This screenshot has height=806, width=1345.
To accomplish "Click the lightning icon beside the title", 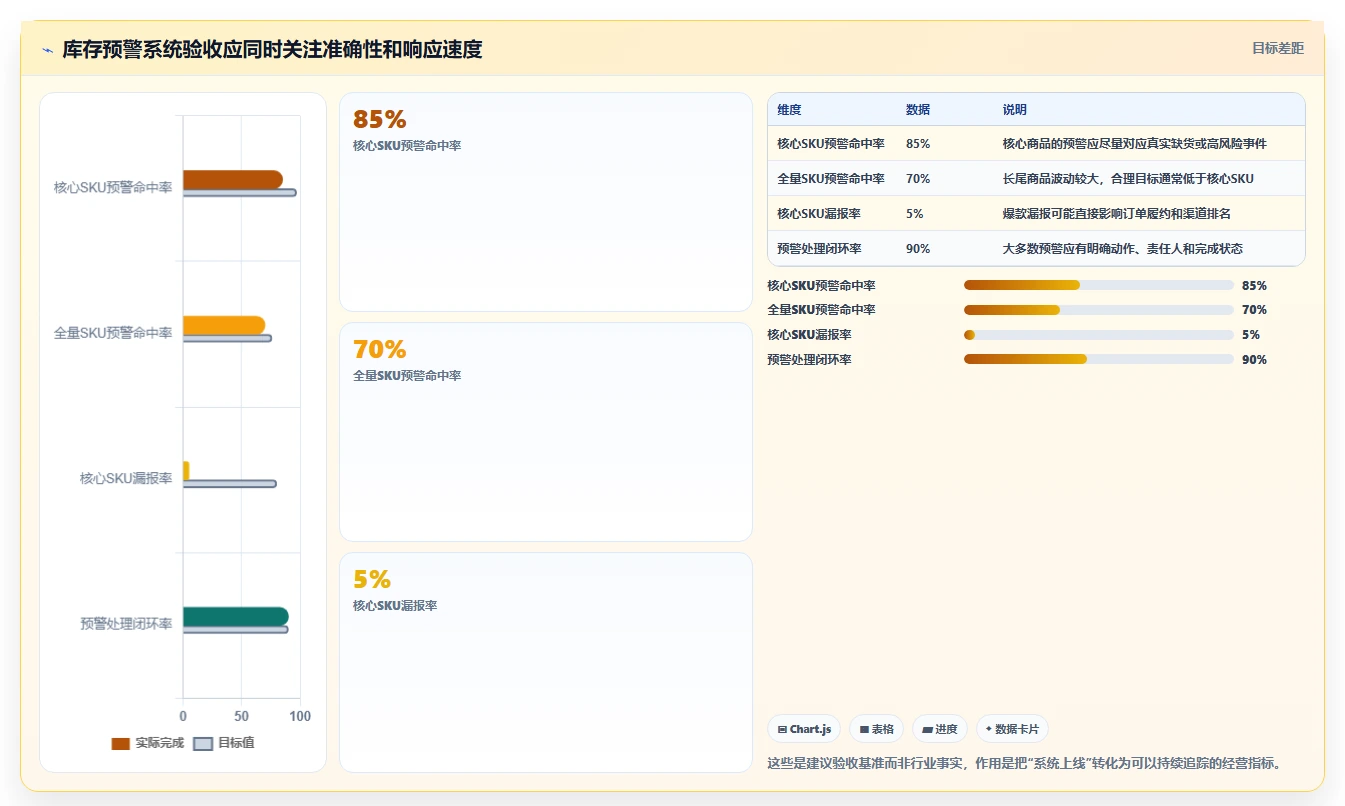I will pyautogui.click(x=47, y=49).
